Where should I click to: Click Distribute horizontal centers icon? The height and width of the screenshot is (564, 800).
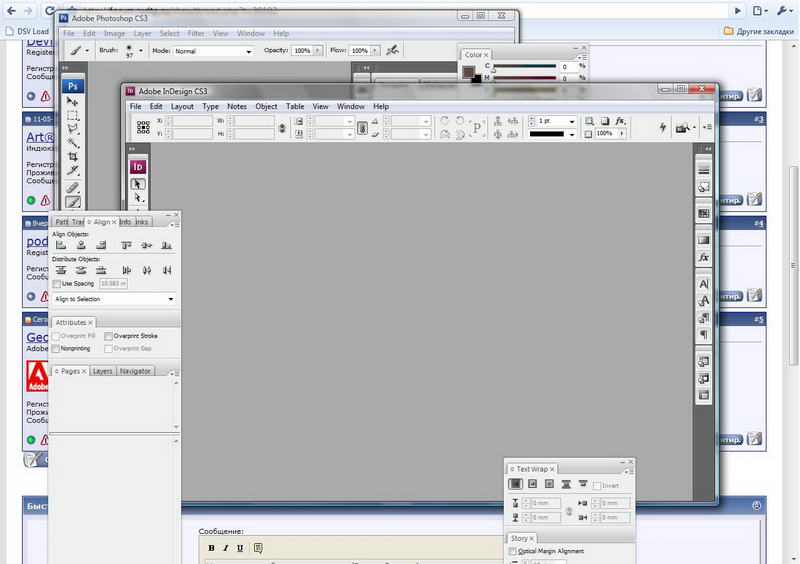146,270
